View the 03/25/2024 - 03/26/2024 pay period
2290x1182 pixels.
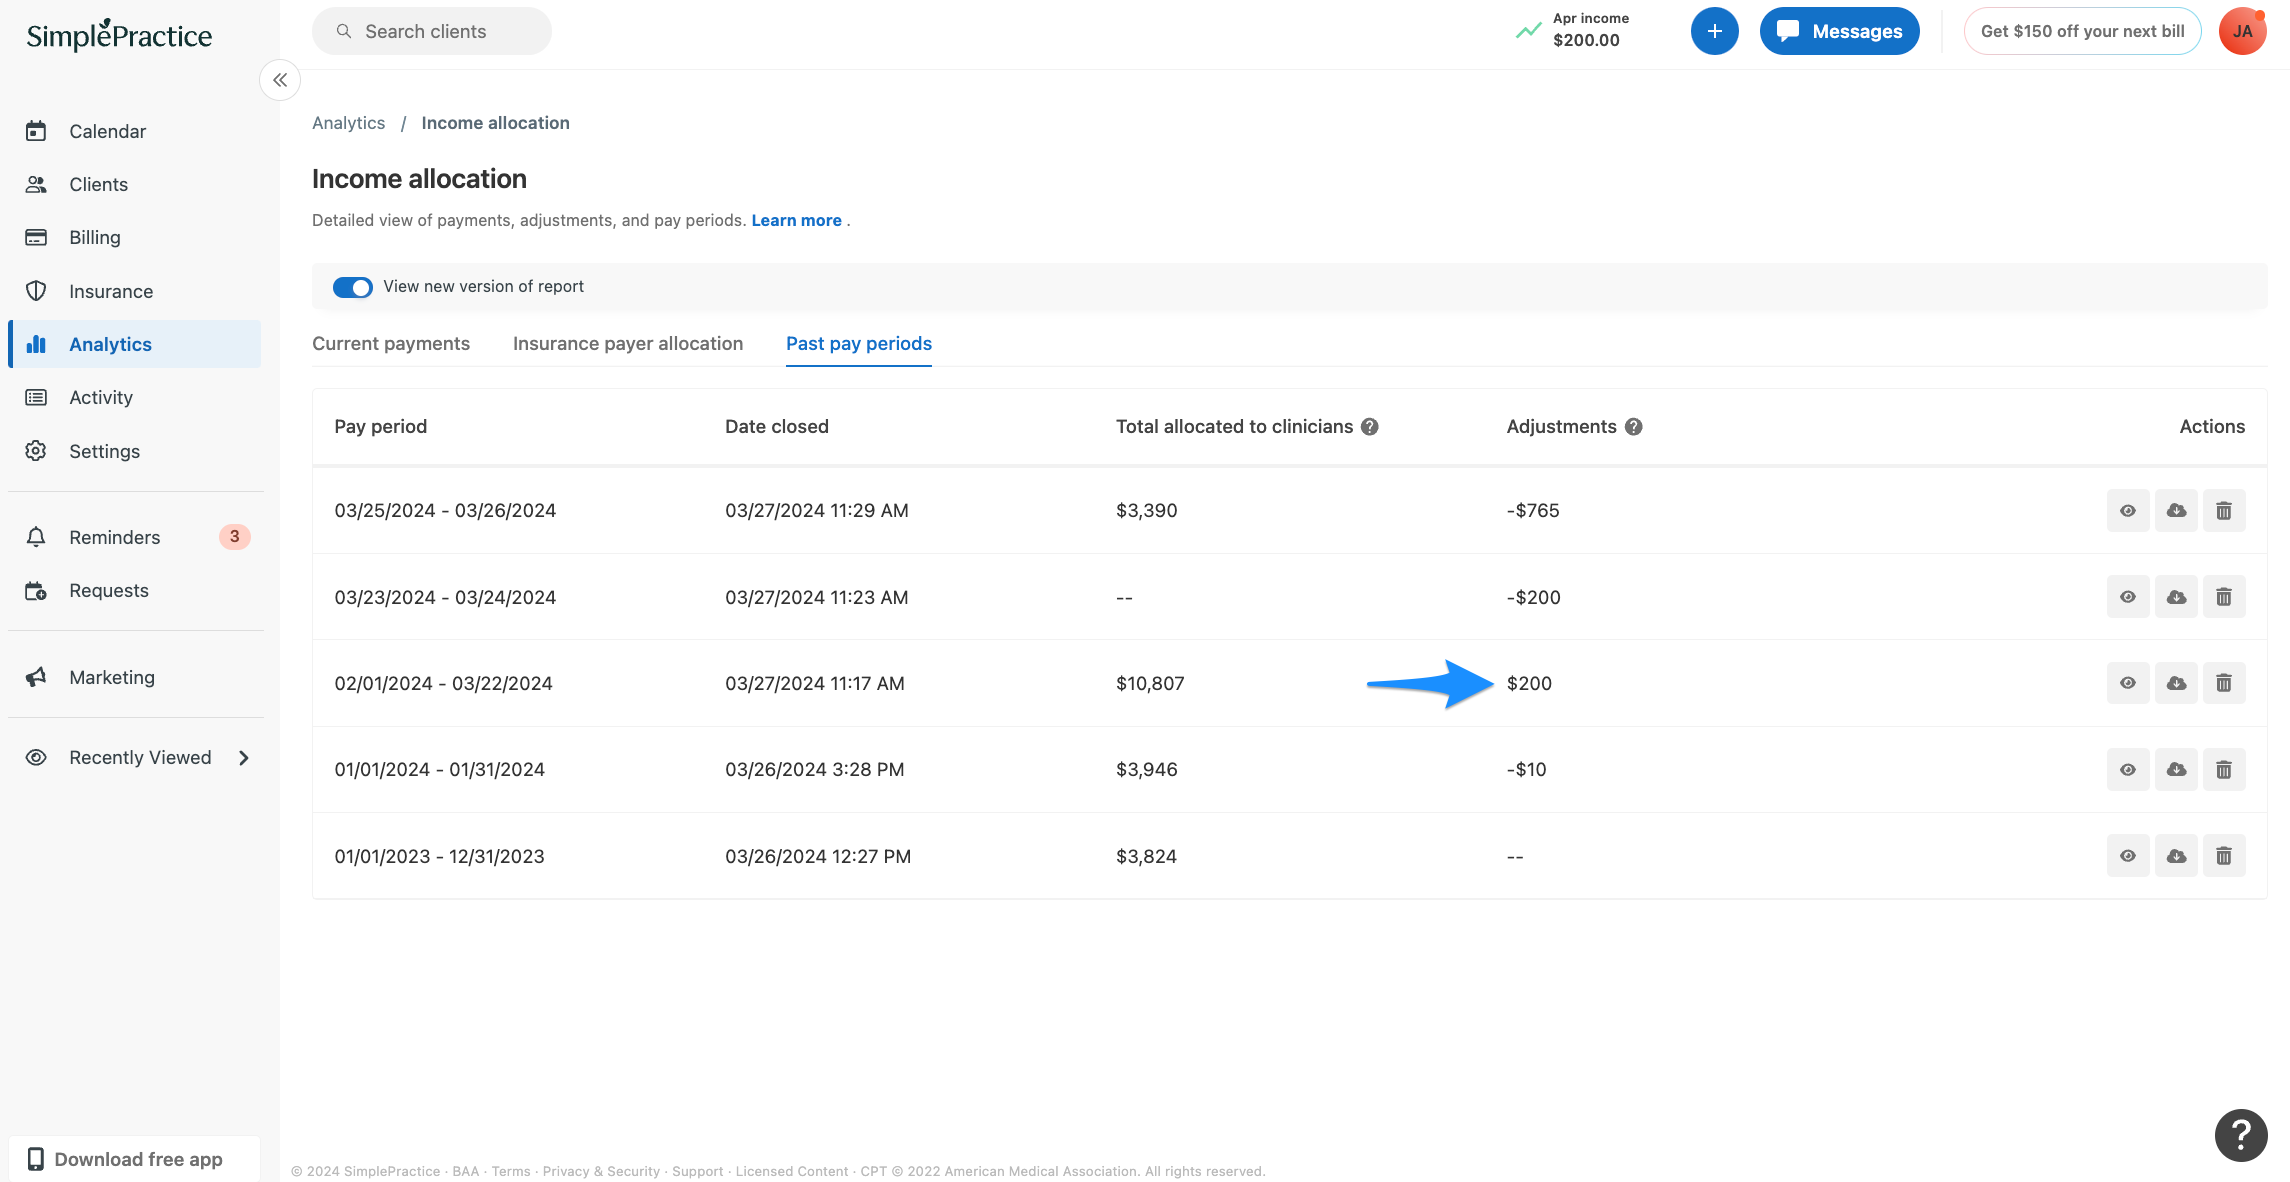2128,511
